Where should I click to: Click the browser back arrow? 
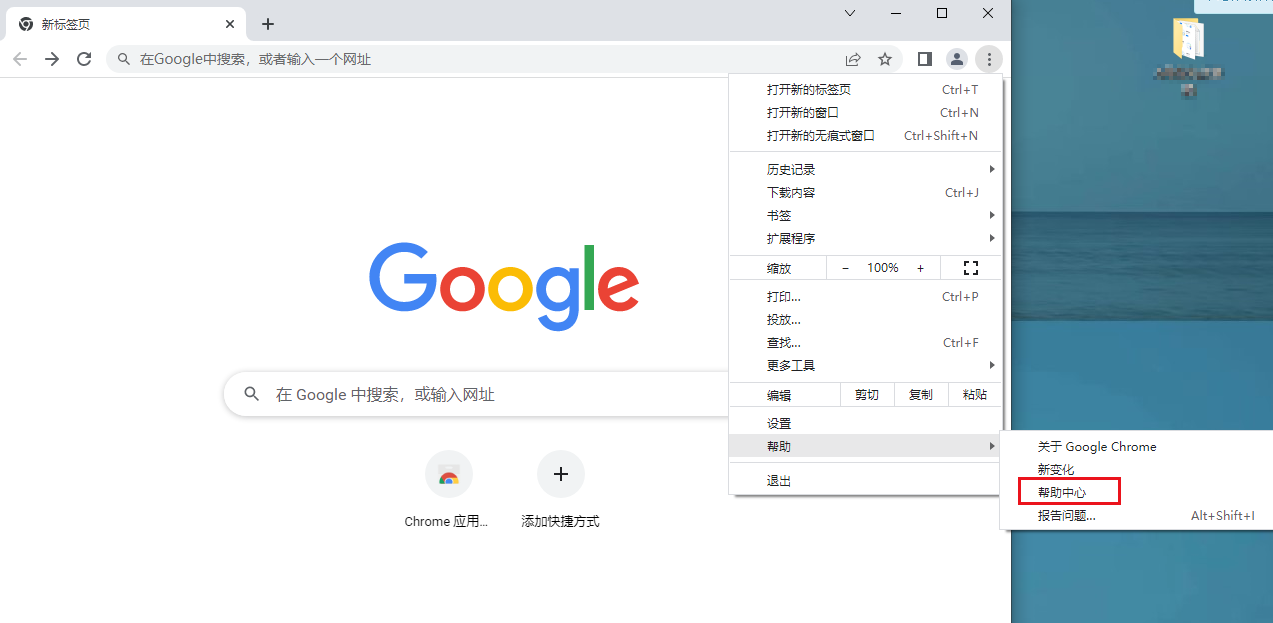[20, 59]
